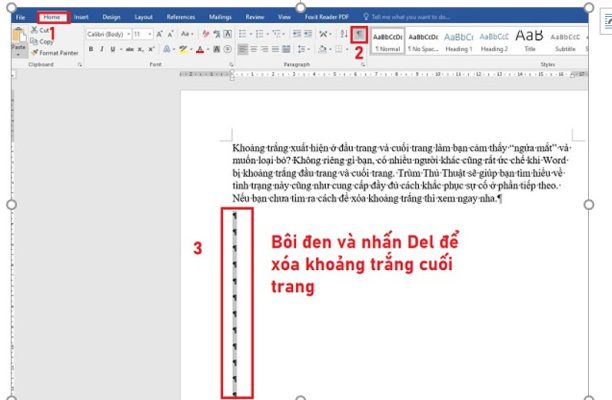Open the Foxit Reader PDF tab
The image size is (612, 400).
[x=327, y=17]
